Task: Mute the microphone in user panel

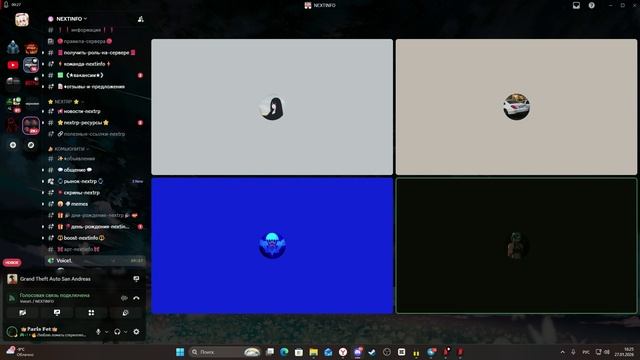Action: click(x=98, y=332)
